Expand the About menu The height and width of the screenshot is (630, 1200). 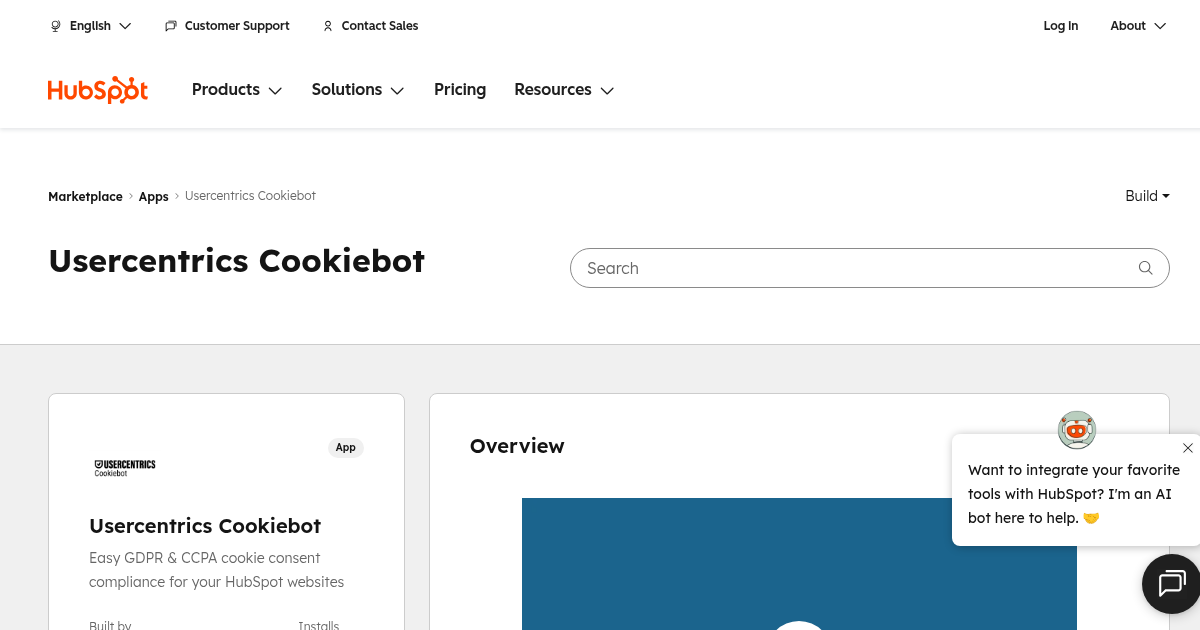[x=1138, y=26]
